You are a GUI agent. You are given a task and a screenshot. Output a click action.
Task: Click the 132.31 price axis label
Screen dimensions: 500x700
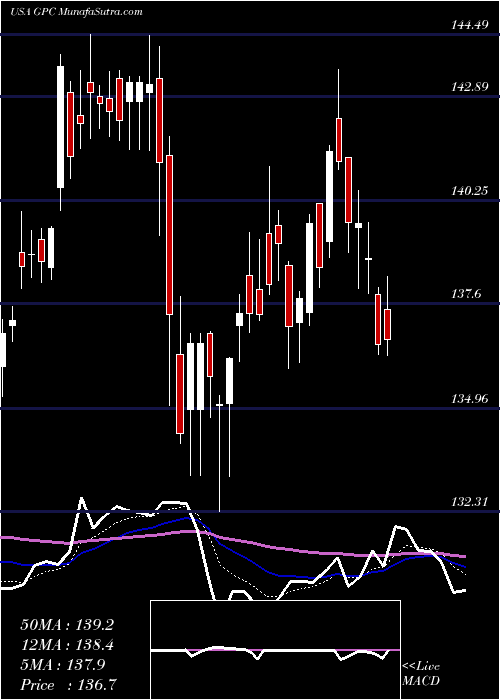[x=470, y=502]
